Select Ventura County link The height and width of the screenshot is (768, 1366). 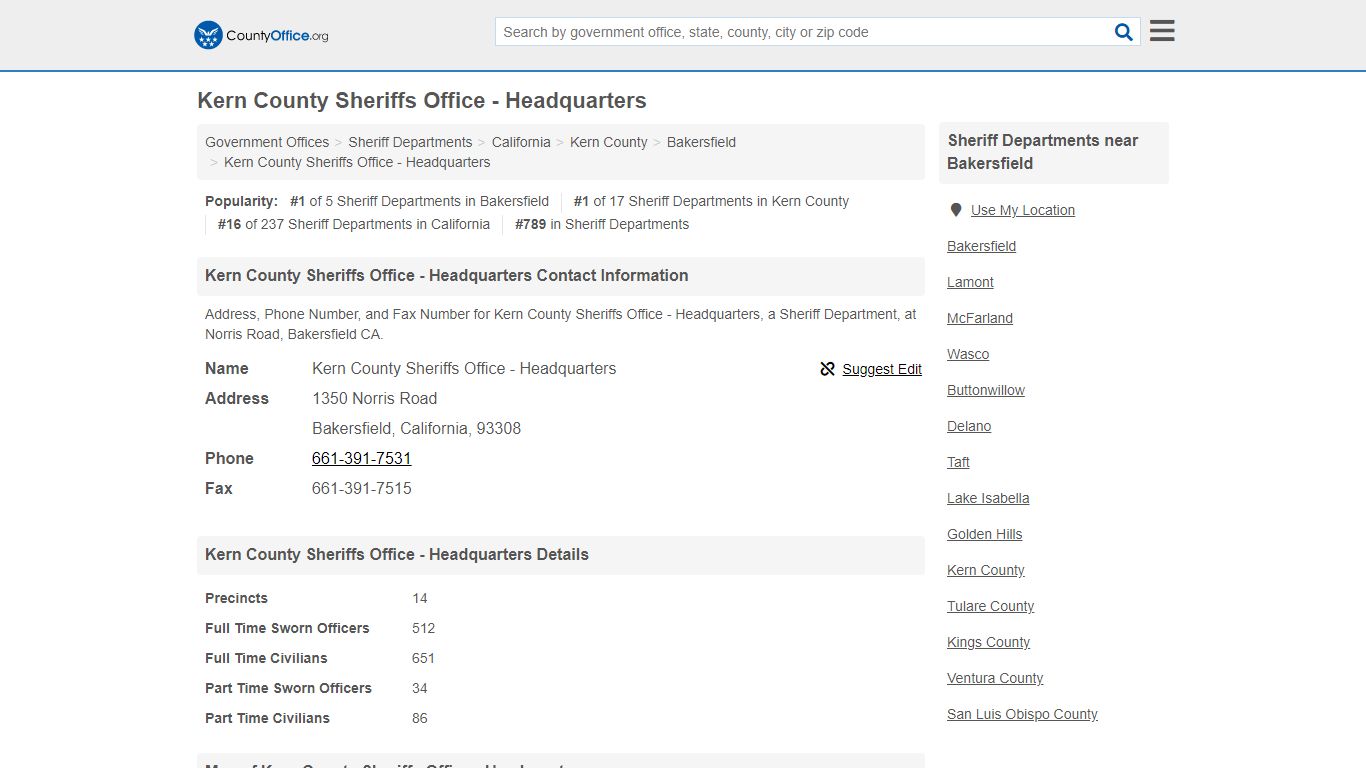[995, 678]
